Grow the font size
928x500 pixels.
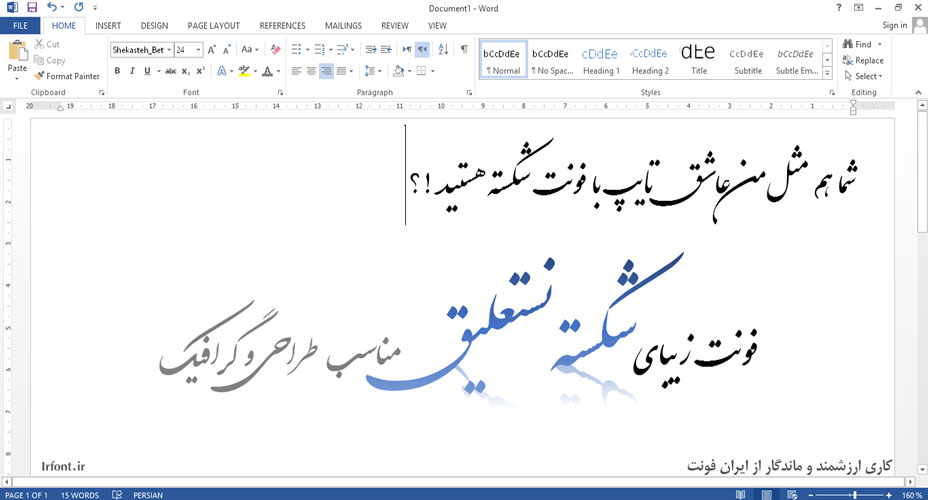213,49
